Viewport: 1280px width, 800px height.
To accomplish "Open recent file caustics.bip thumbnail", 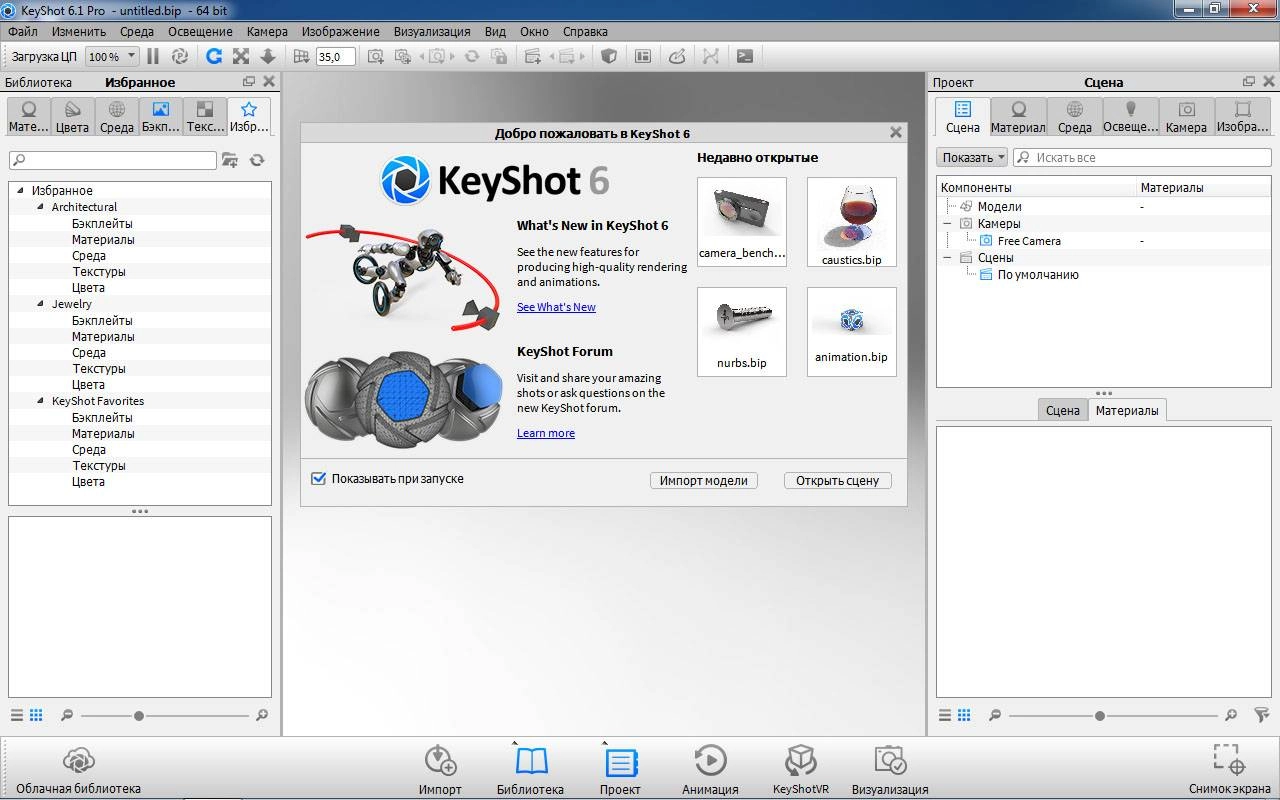I will pos(852,222).
